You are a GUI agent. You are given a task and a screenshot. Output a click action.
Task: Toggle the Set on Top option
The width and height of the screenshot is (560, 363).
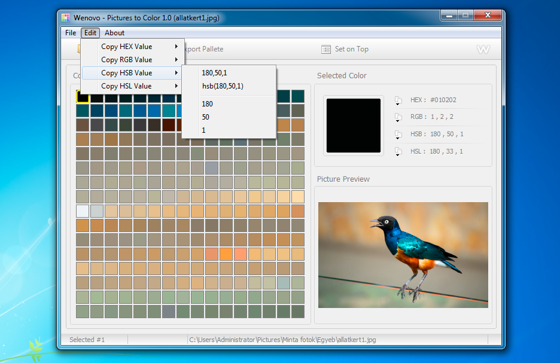coord(345,49)
